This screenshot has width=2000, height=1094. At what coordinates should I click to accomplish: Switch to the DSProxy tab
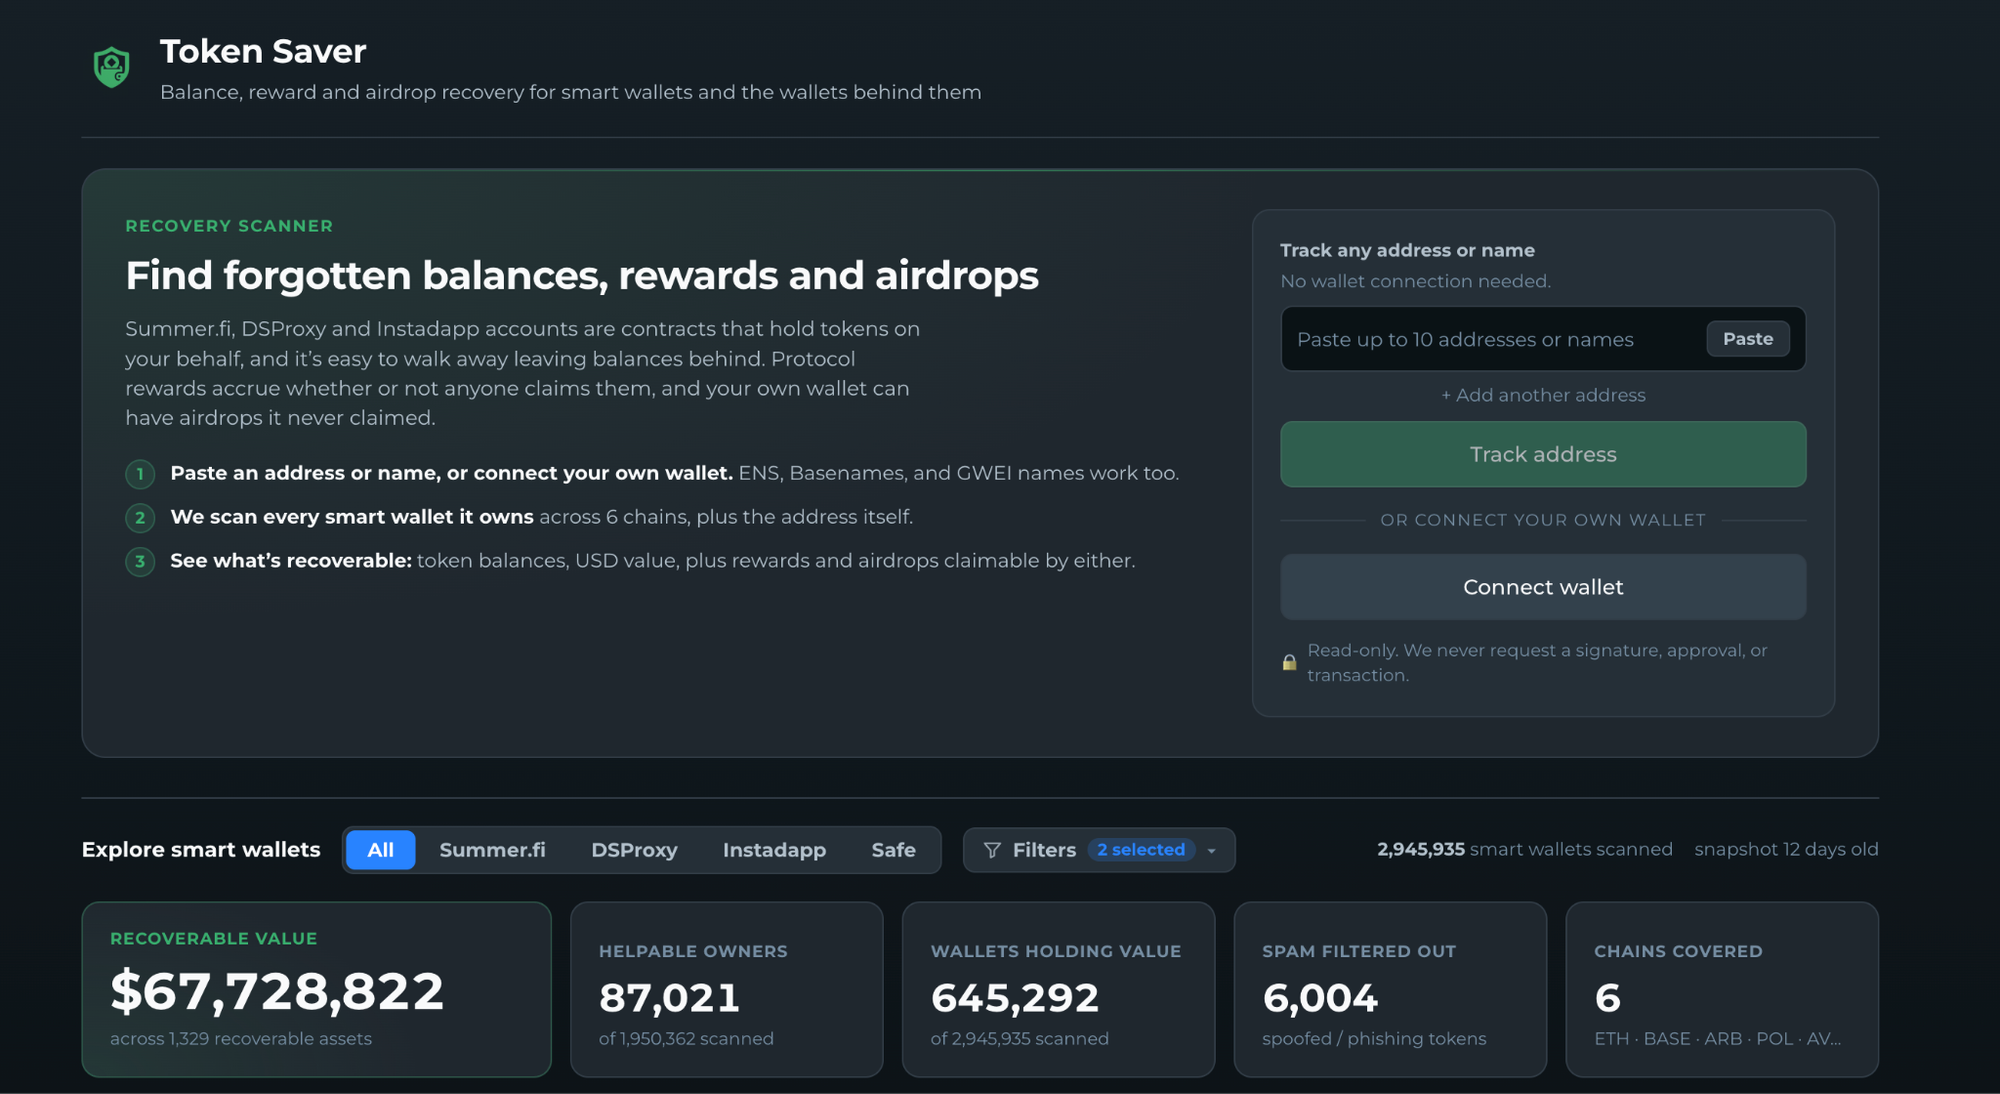[x=634, y=850]
